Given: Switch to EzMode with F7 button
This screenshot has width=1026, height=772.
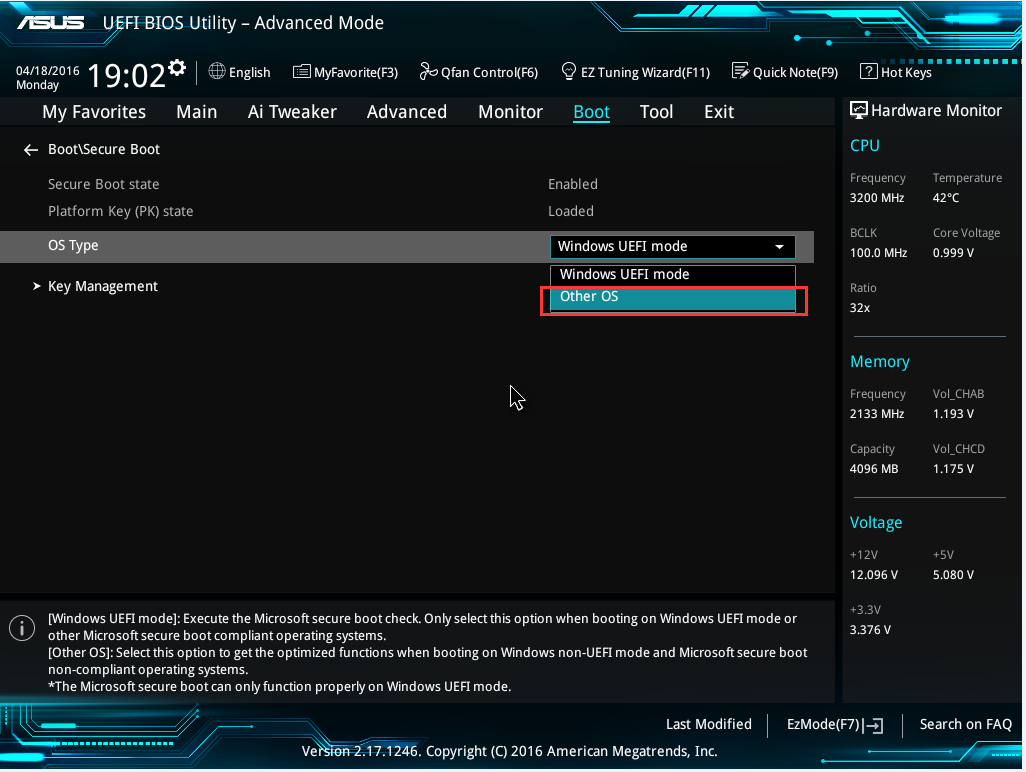Looking at the screenshot, I should pos(833,724).
